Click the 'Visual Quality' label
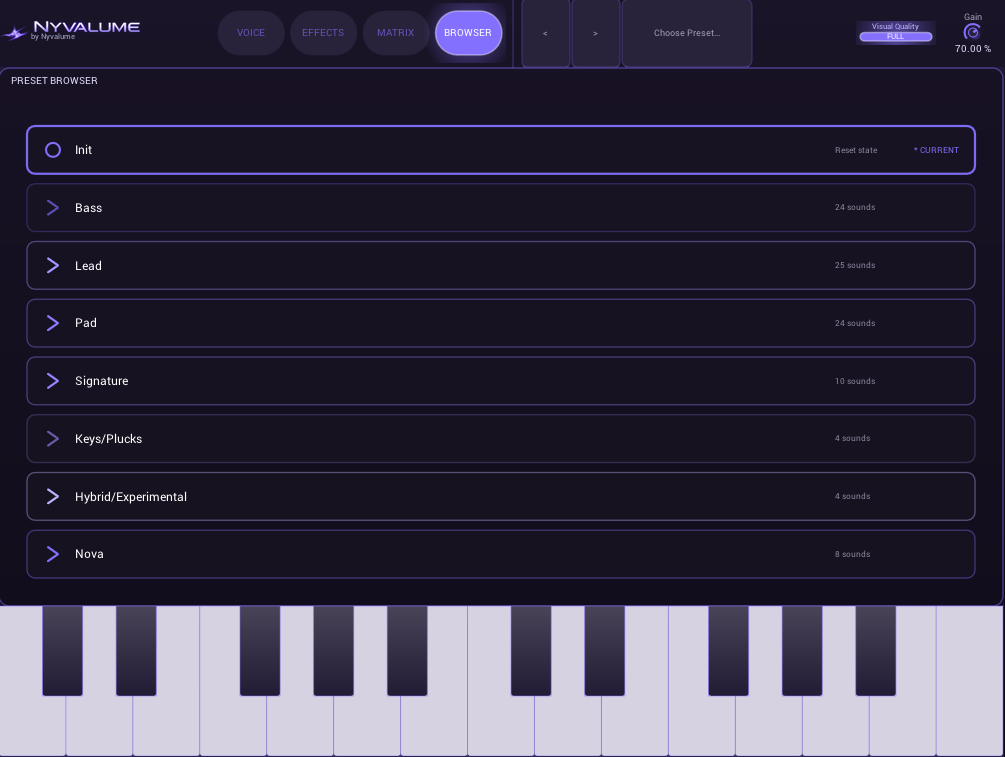Image resolution: width=1005 pixels, height=757 pixels. click(x=895, y=26)
